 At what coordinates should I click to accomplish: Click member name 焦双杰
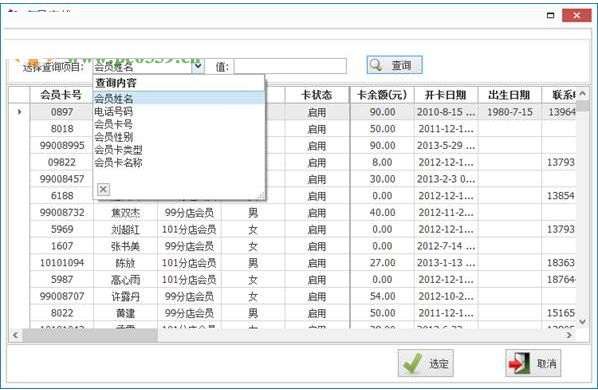tap(125, 212)
